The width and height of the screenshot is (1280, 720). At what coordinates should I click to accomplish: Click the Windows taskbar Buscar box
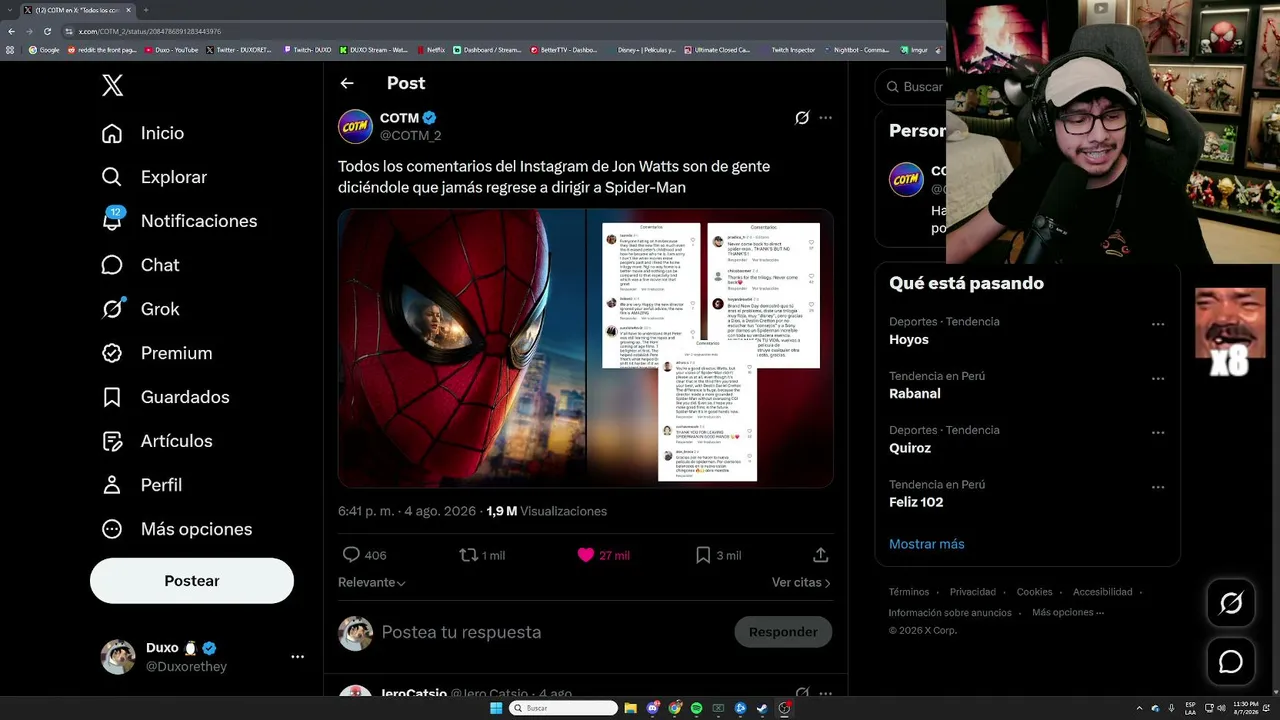564,708
